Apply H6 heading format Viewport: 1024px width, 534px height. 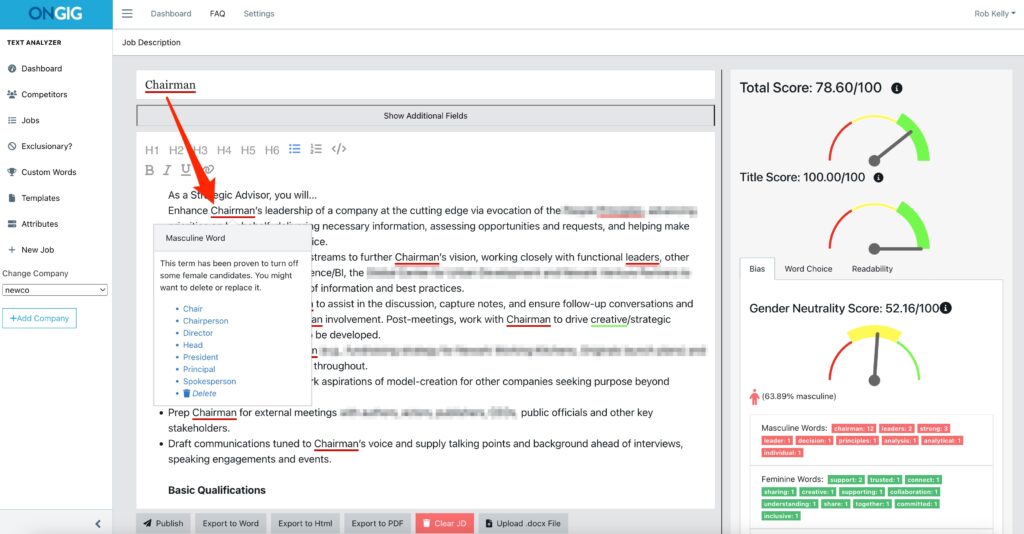tap(272, 150)
